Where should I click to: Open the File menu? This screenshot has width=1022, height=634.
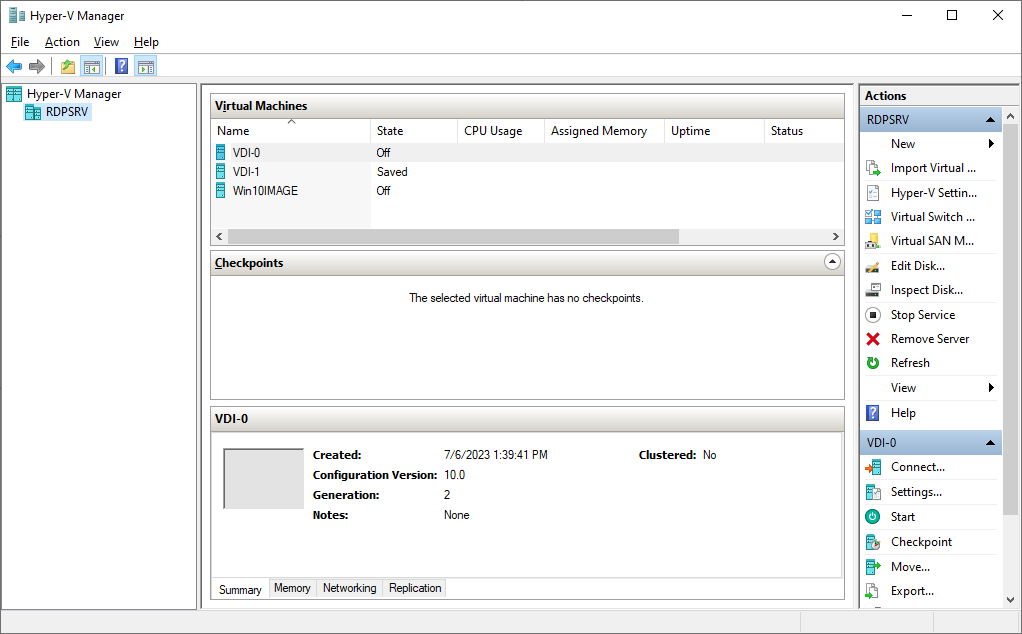point(20,42)
